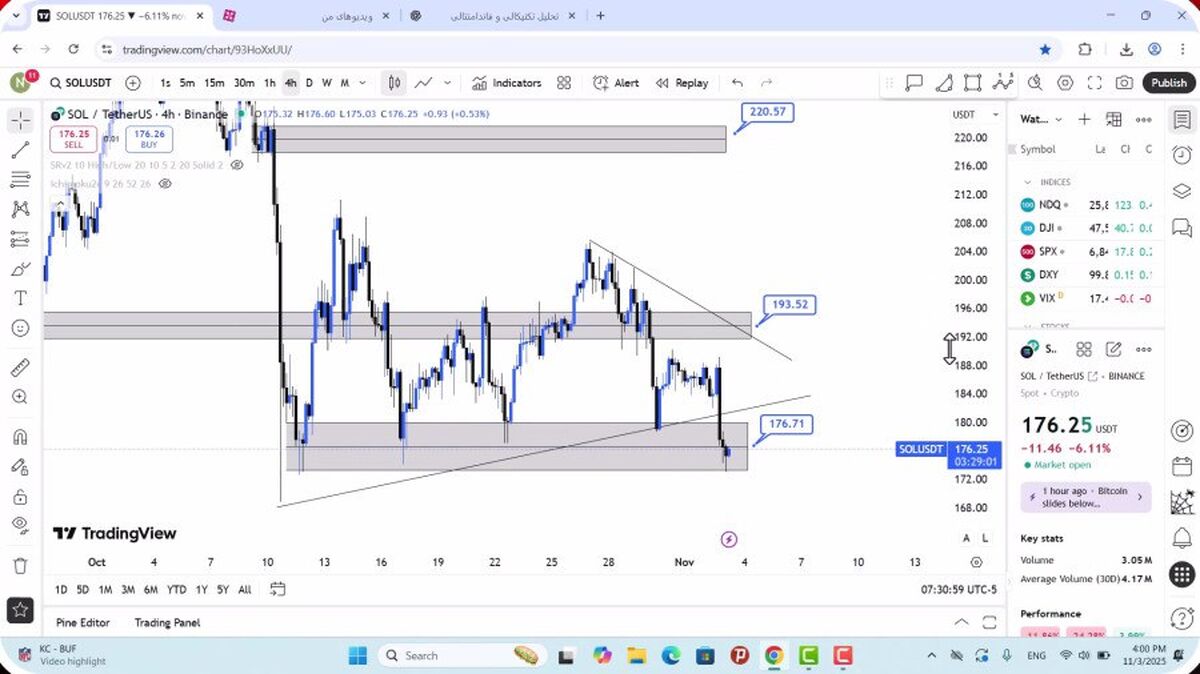Open the go to date calendar
1200x674 pixels.
278,589
